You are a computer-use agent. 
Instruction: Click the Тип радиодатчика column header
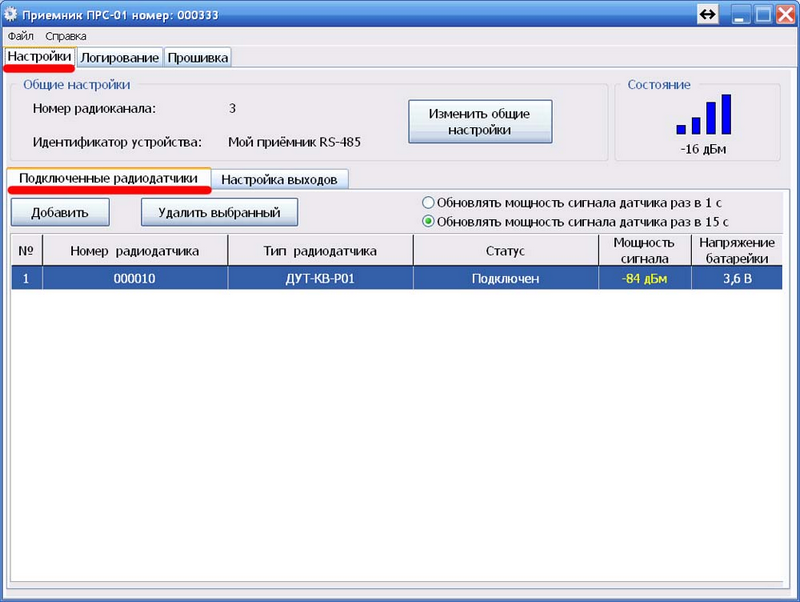320,250
